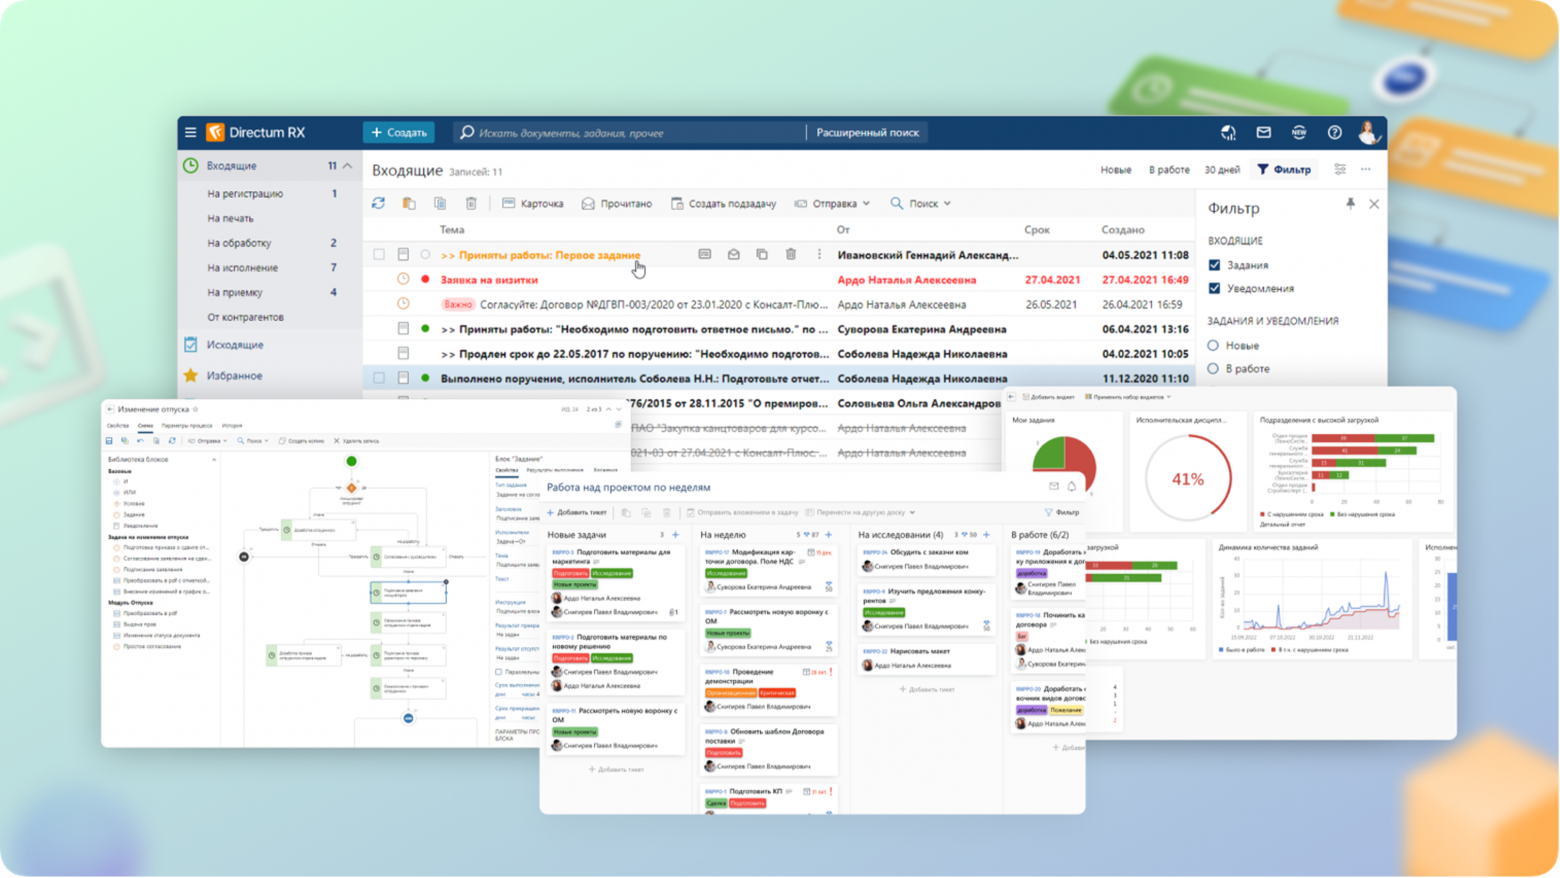Select the 30 дней quick filter
1560x878 pixels.
click(x=1222, y=169)
